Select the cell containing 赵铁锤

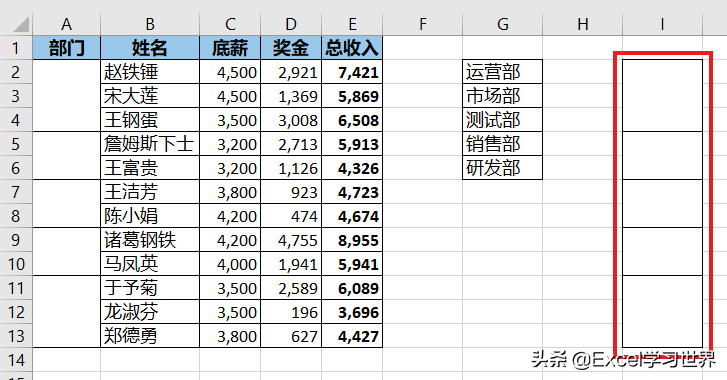tap(150, 72)
